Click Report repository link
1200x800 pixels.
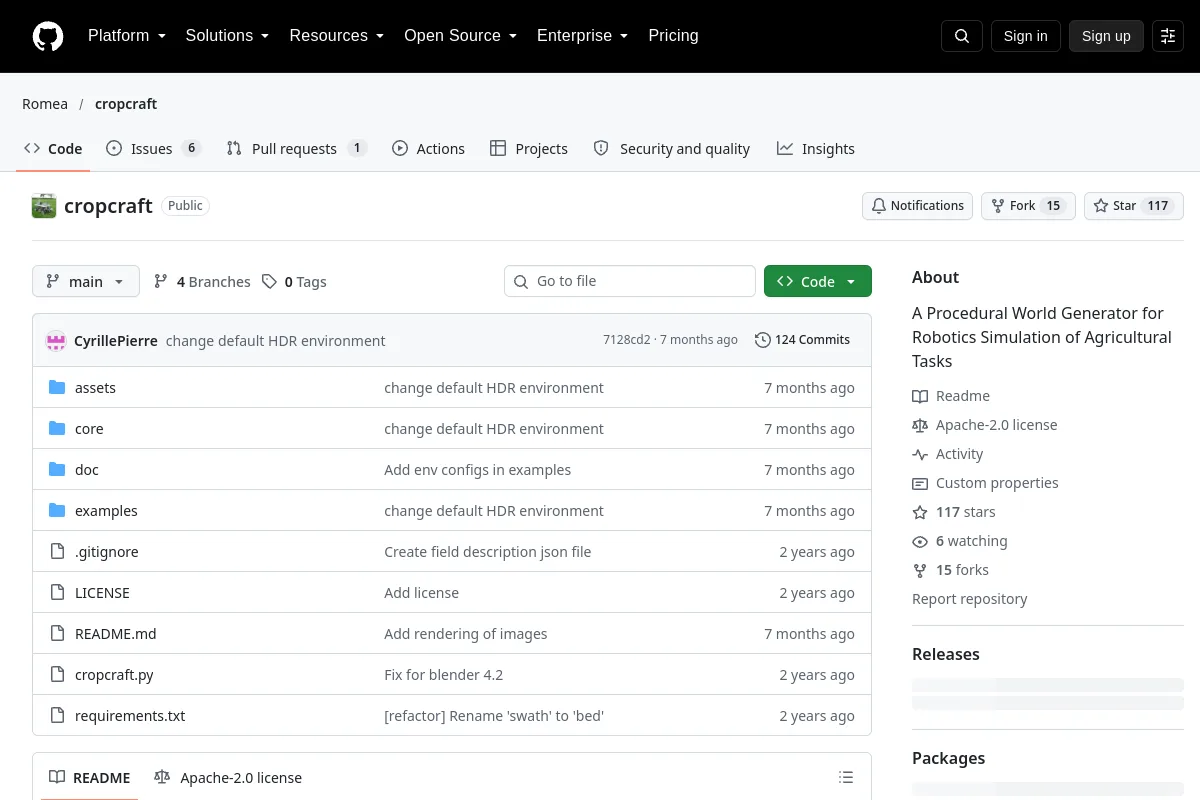pos(969,599)
